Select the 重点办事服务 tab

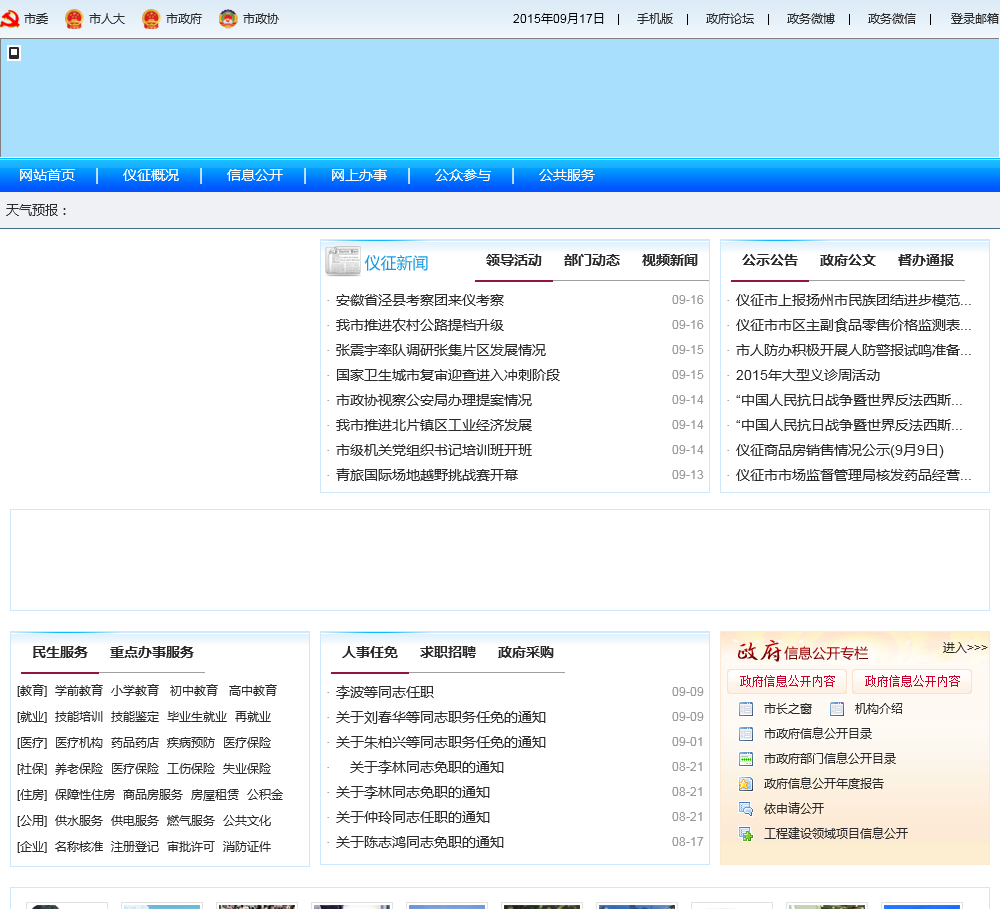point(152,652)
